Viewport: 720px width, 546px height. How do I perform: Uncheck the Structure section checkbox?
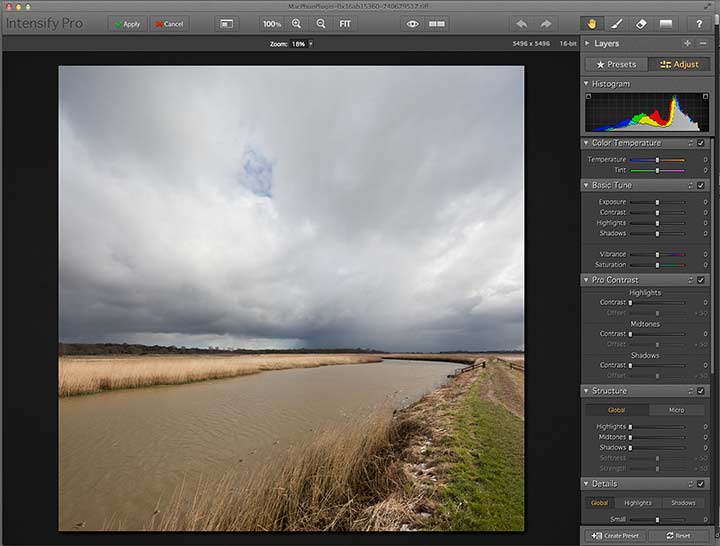coord(701,391)
